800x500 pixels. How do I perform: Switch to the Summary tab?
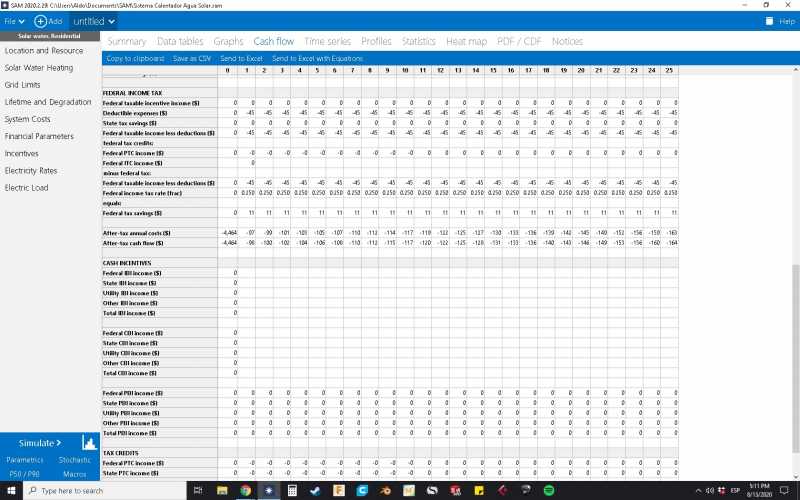click(x=126, y=41)
